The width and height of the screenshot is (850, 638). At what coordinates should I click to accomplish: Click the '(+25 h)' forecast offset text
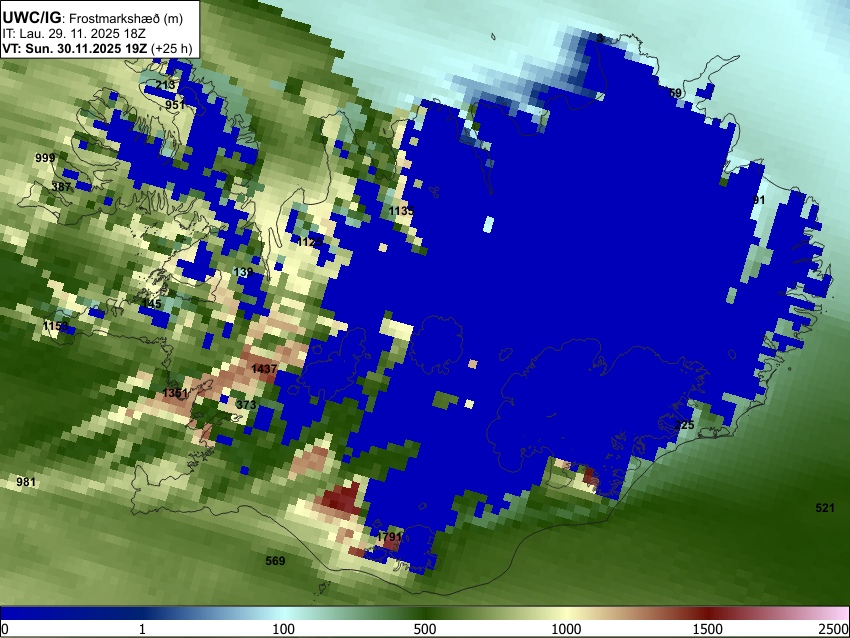(171, 48)
